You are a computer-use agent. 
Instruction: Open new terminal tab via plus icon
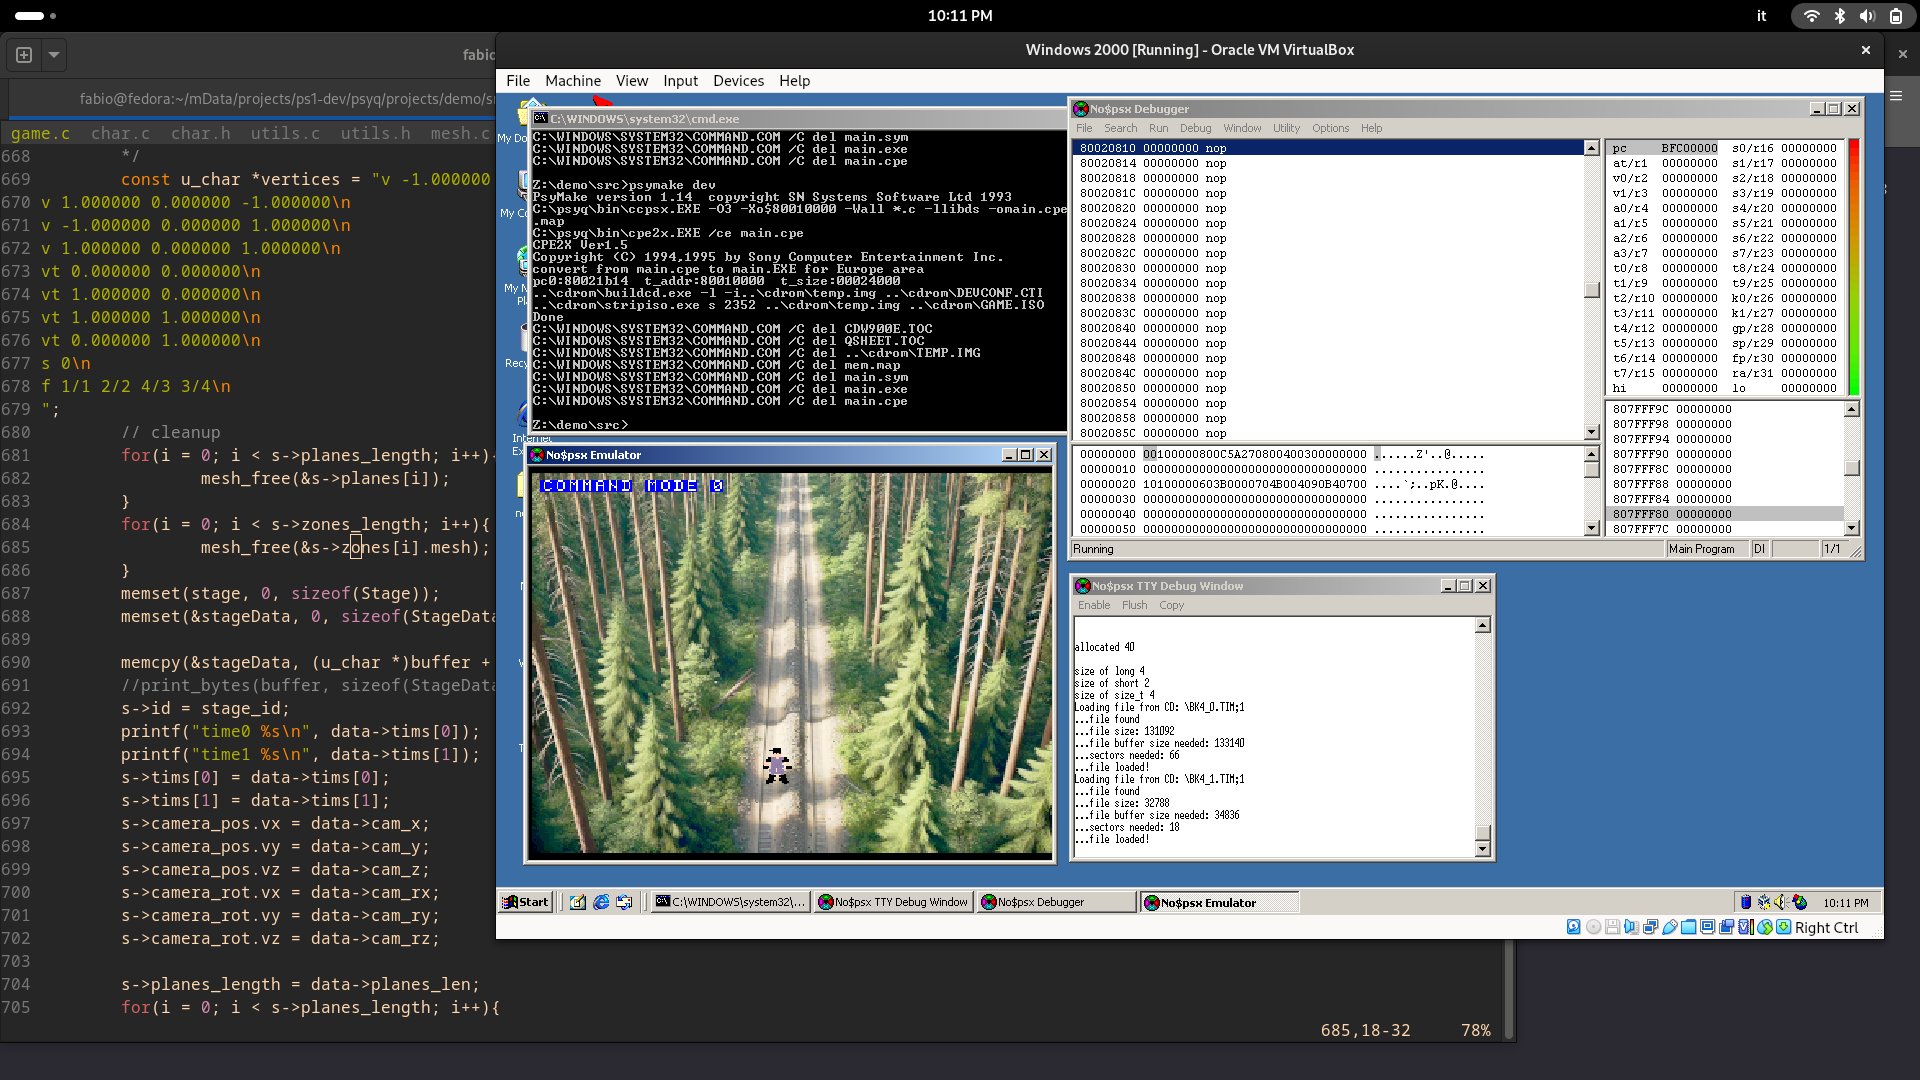[x=24, y=55]
